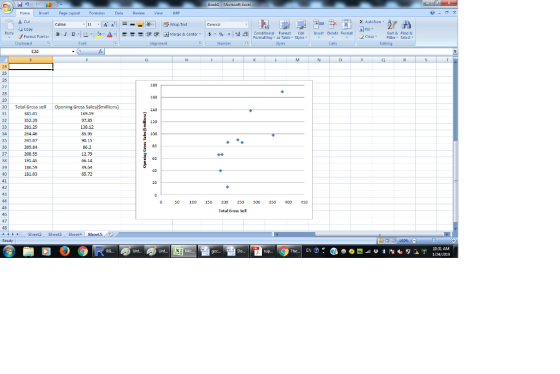Screen dimensions: 560x374
Task: Switch to the Data tab
Action: pyautogui.click(x=119, y=13)
